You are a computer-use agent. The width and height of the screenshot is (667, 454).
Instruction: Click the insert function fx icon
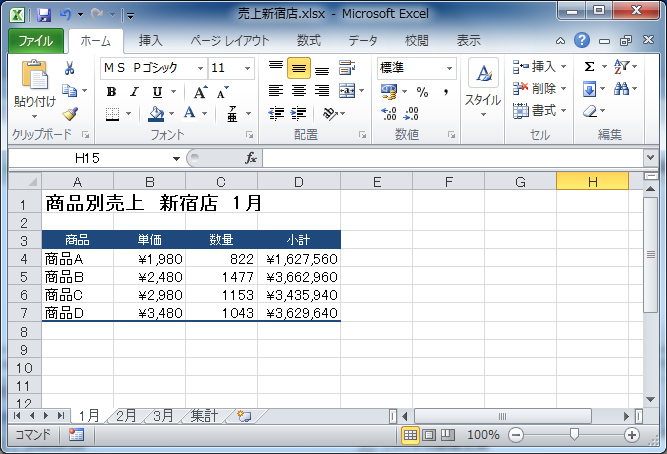[251, 158]
